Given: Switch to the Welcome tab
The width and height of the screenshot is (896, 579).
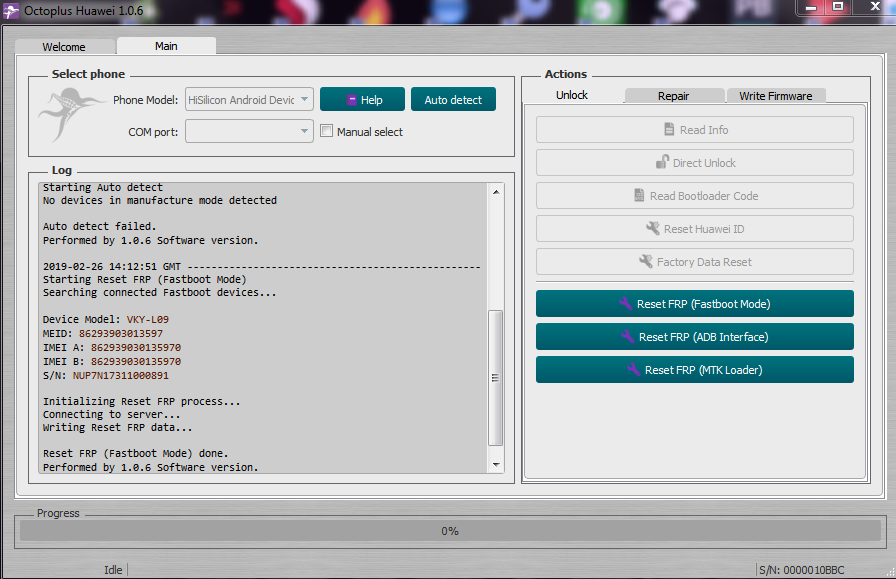Looking at the screenshot, I should 64,47.
